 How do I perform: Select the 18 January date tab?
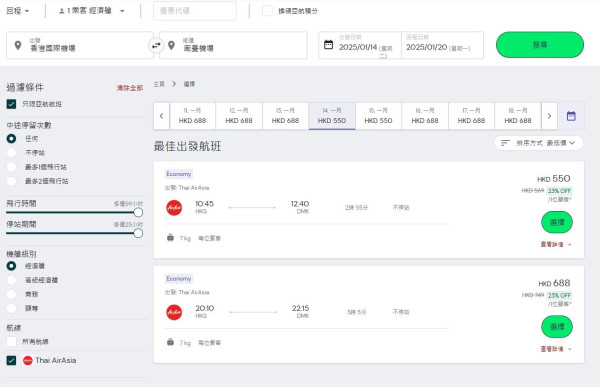(x=518, y=116)
